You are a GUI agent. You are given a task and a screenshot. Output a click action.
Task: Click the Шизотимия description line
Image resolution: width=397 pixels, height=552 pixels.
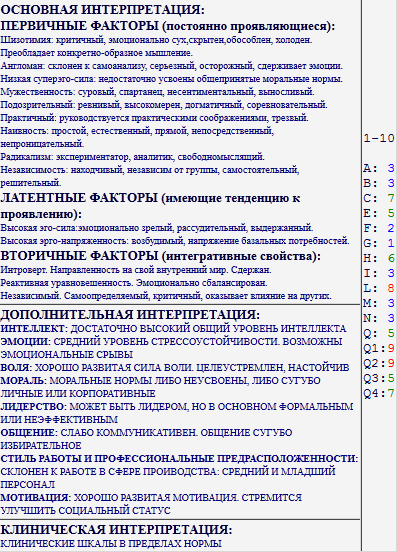pyautogui.click(x=156, y=40)
